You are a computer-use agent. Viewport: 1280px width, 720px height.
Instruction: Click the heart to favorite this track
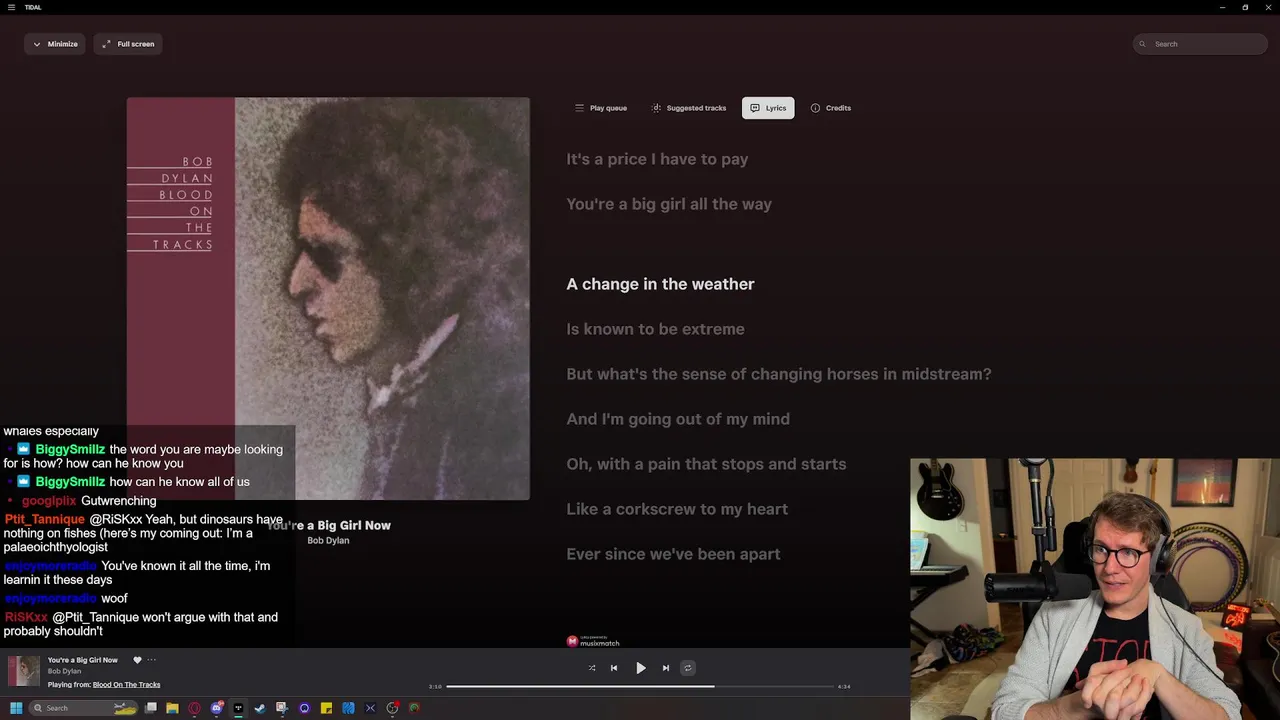point(138,660)
